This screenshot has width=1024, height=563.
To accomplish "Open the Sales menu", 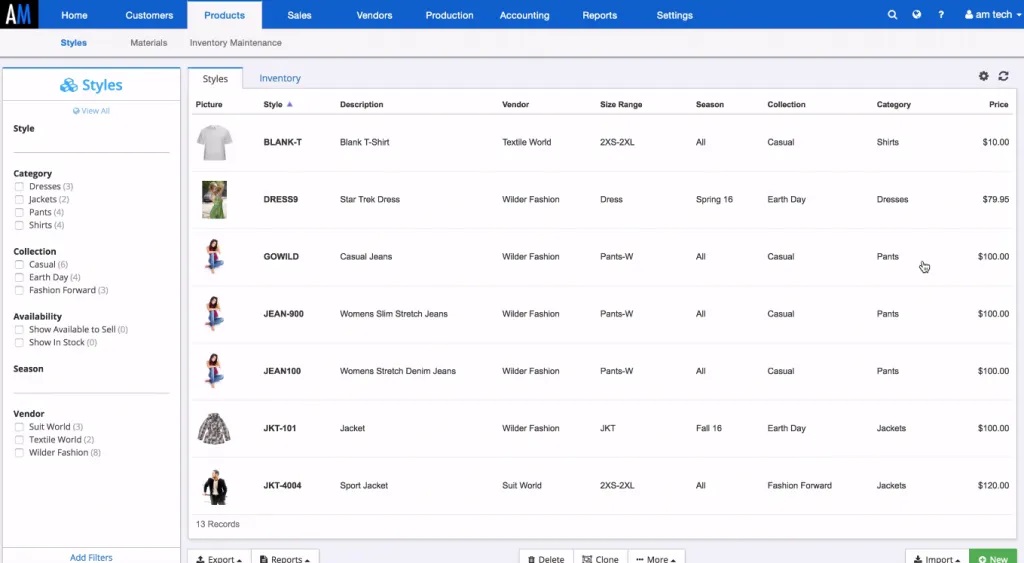I will (299, 15).
